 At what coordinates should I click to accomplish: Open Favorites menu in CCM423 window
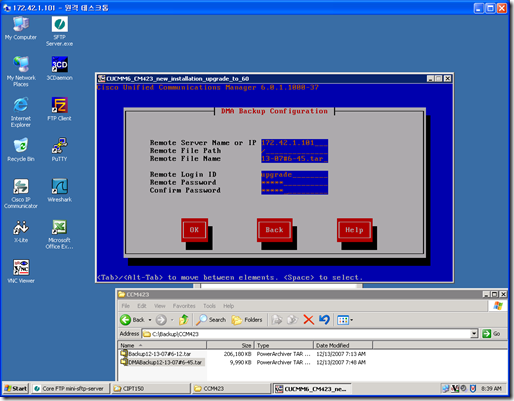coord(184,306)
